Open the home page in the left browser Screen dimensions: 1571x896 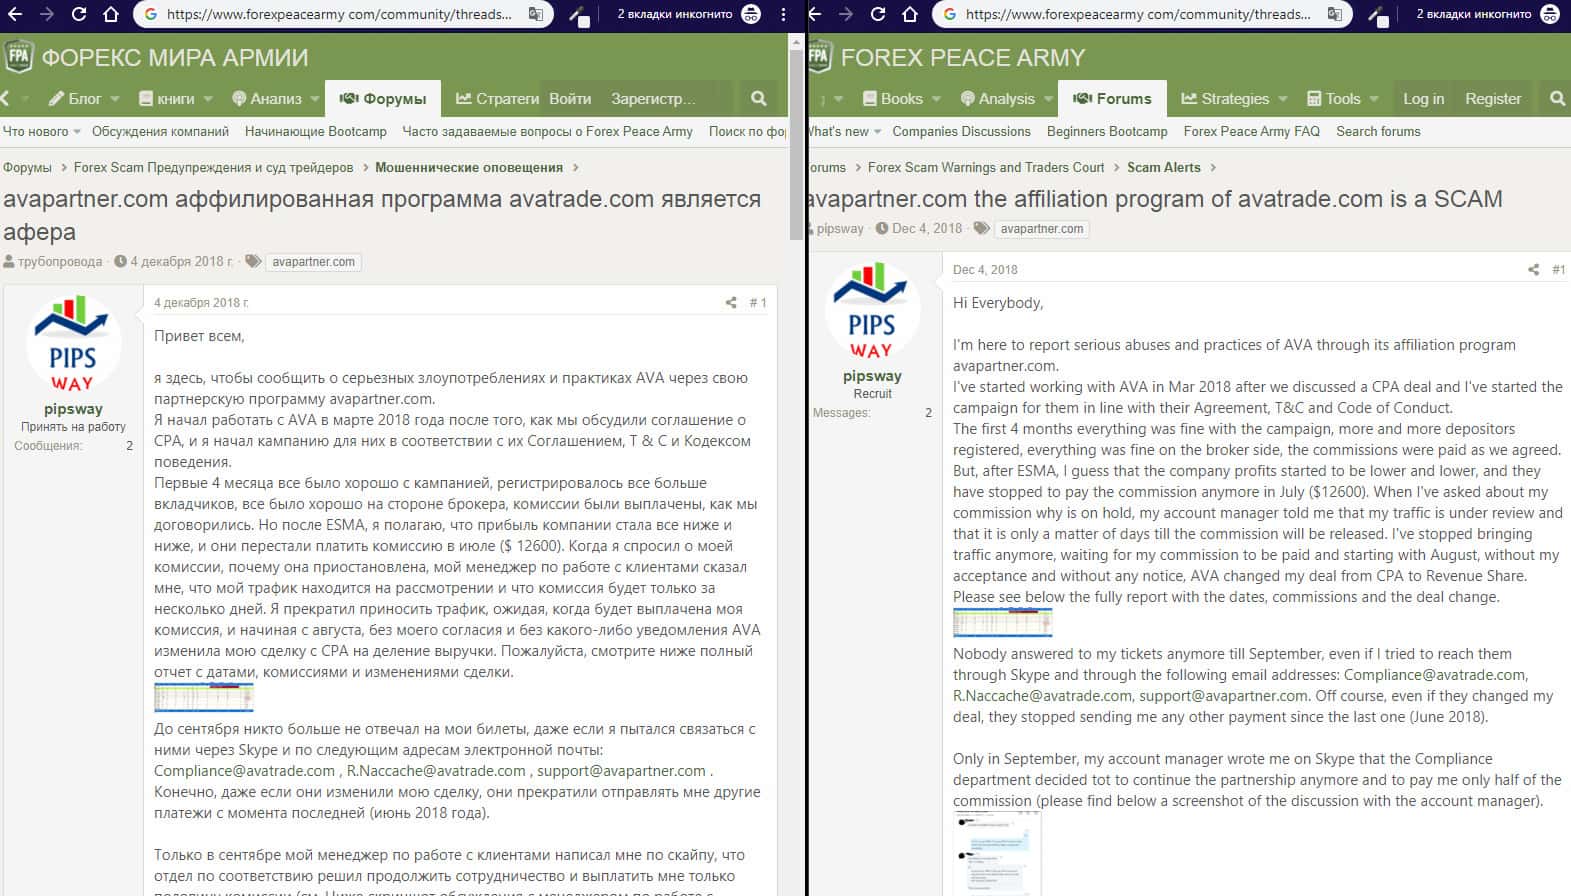[x=111, y=15]
